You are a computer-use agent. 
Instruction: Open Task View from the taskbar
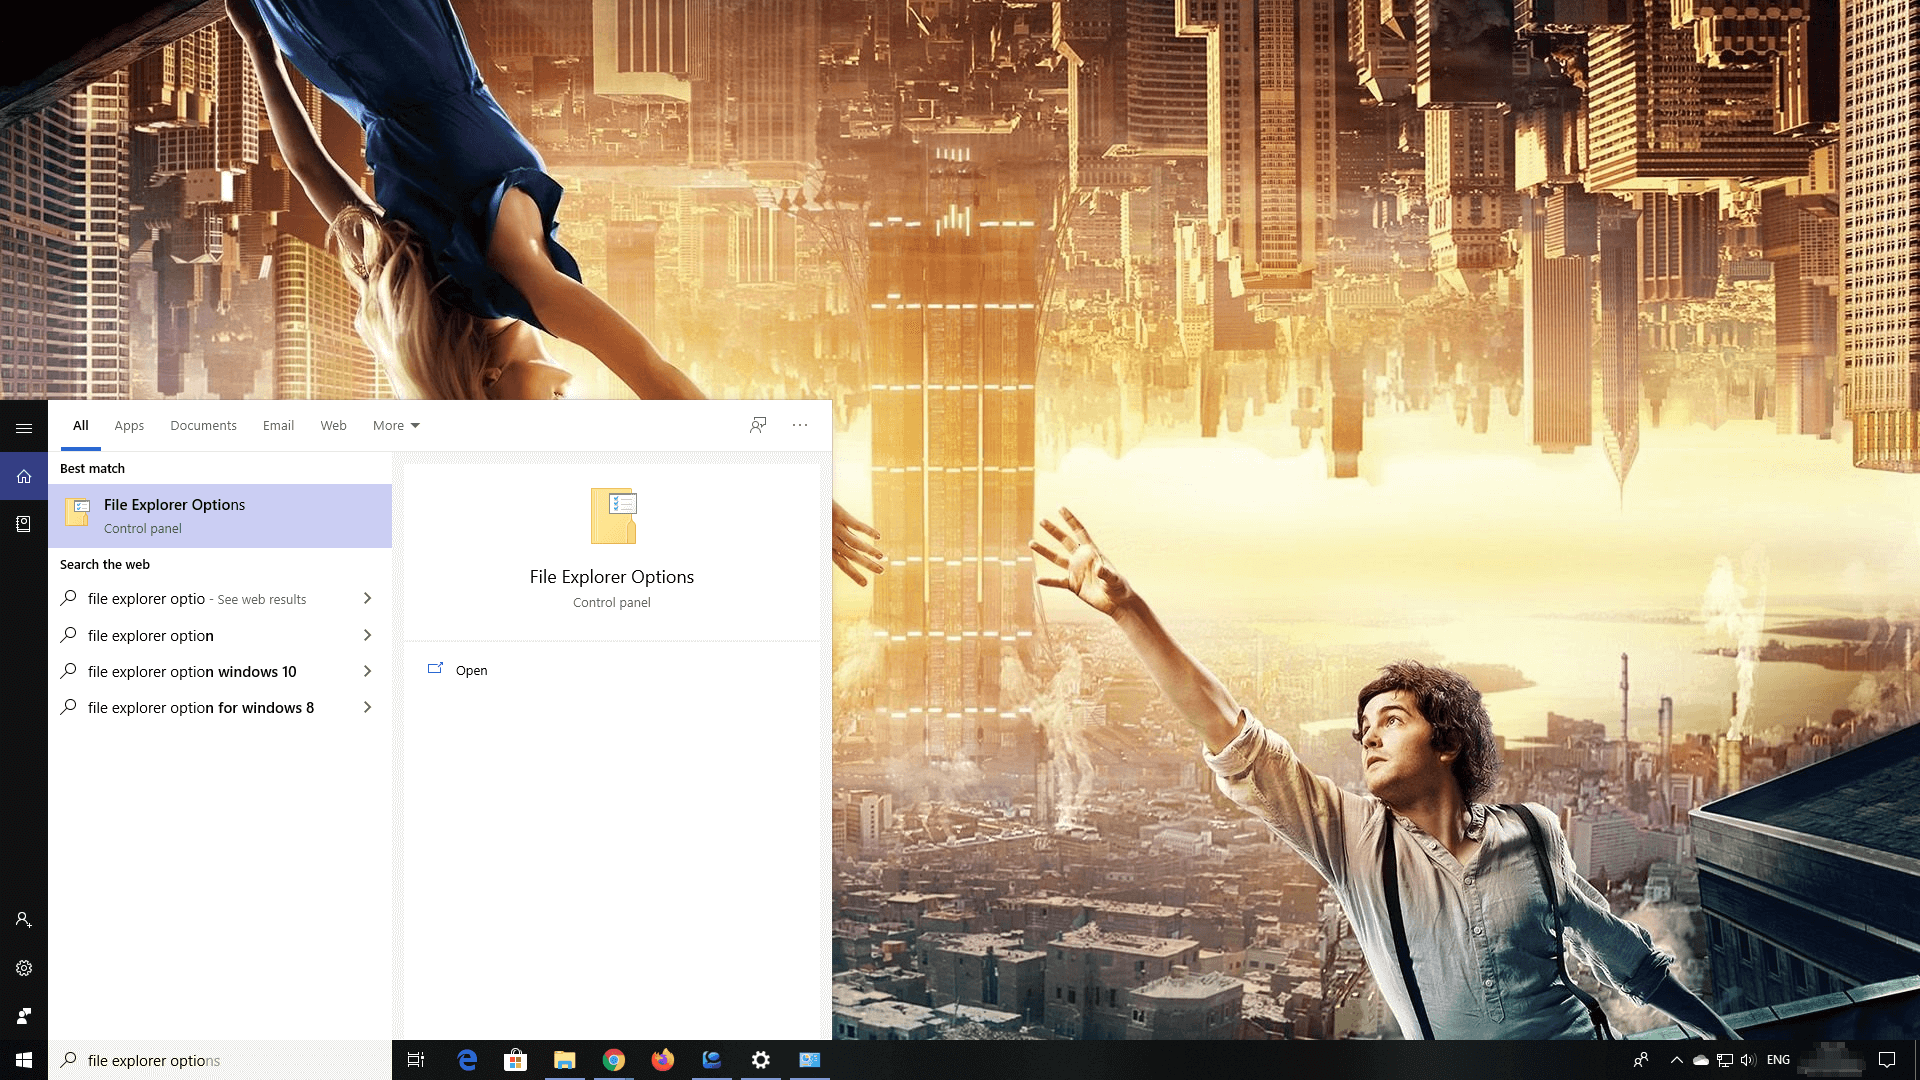(415, 1060)
